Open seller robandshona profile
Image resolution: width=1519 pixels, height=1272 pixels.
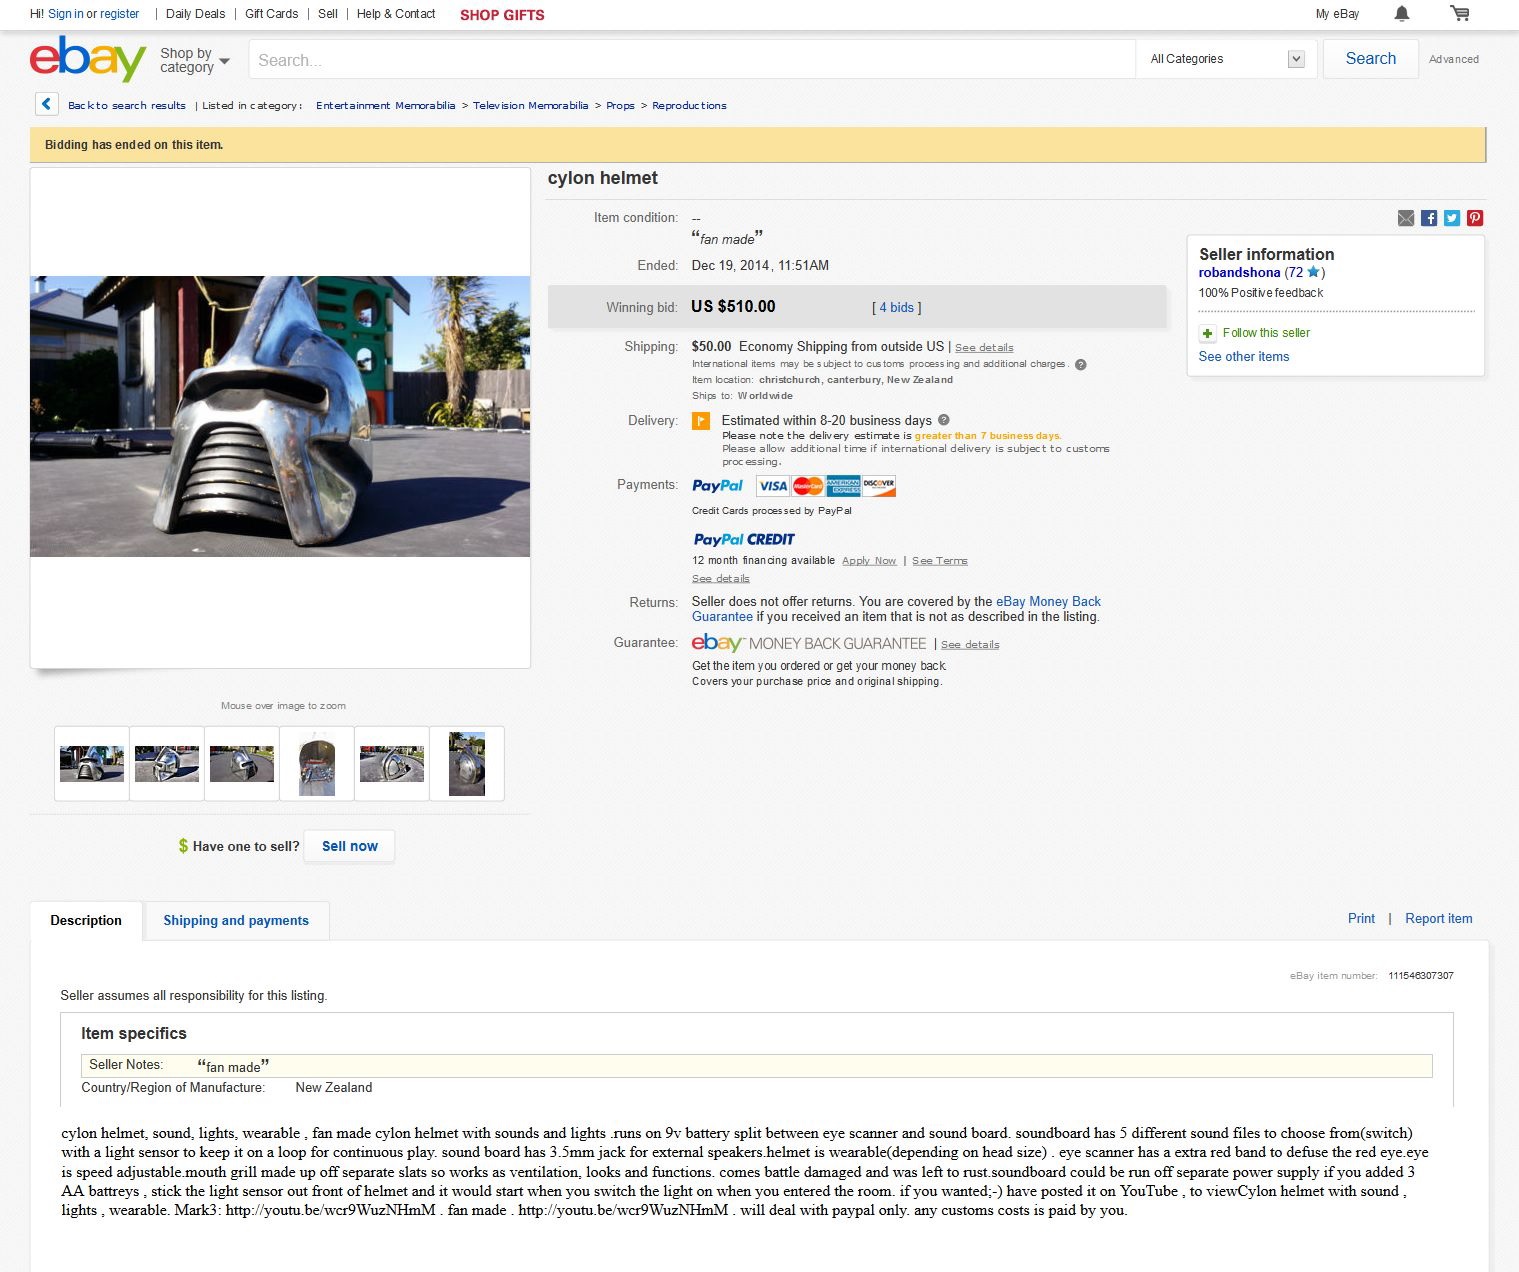click(x=1239, y=272)
